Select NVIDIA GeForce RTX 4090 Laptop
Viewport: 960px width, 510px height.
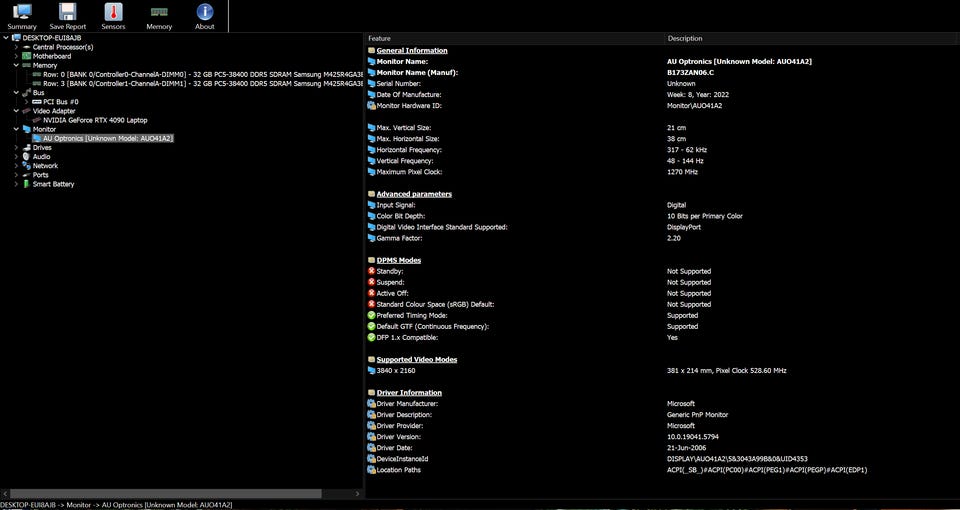[x=95, y=121]
